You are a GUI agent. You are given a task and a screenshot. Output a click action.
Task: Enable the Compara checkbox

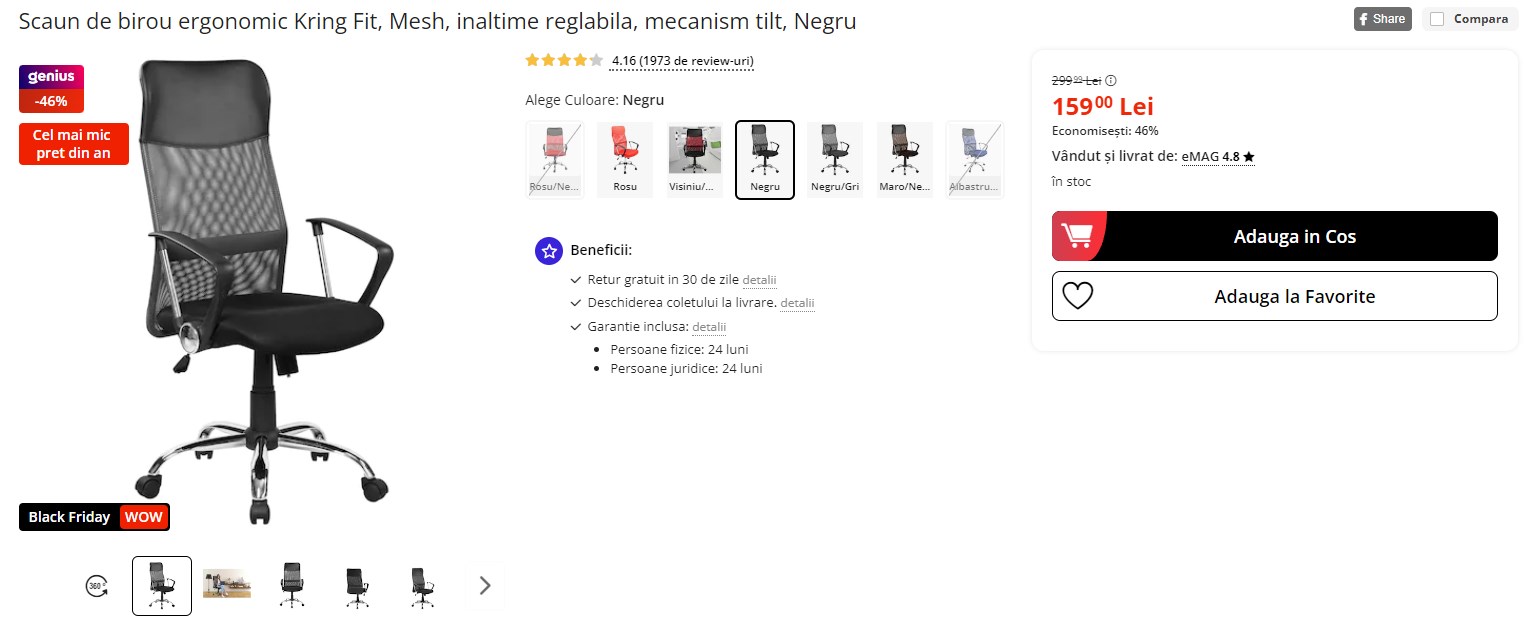click(1437, 18)
